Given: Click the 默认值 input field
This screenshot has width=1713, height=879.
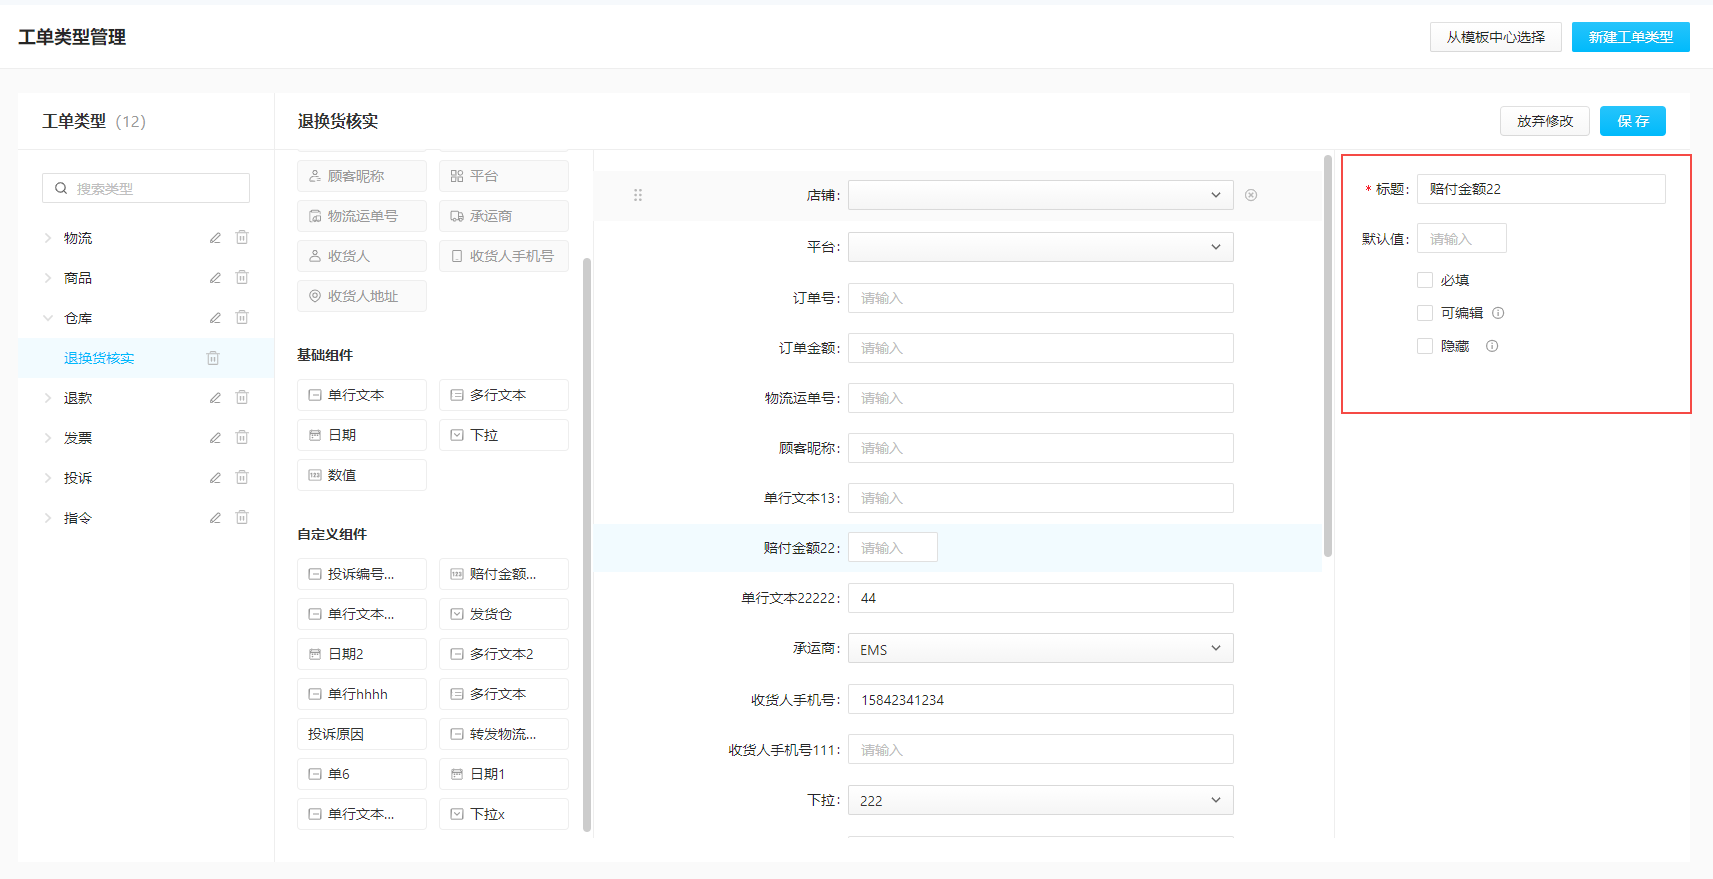Looking at the screenshot, I should coord(1461,239).
